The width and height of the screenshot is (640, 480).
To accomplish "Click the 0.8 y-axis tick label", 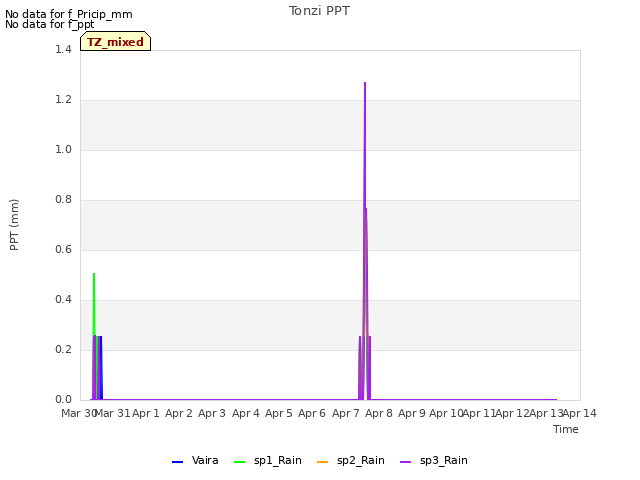I will tap(63, 200).
